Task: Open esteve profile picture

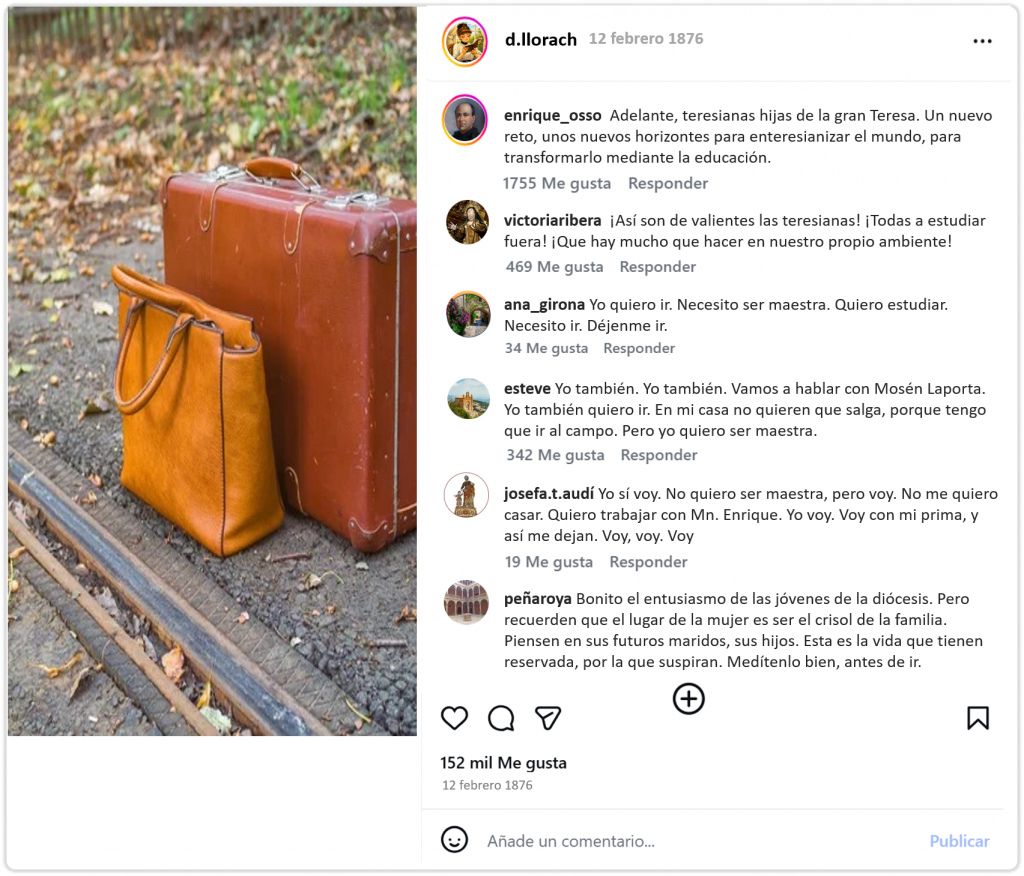Action: pos(468,398)
